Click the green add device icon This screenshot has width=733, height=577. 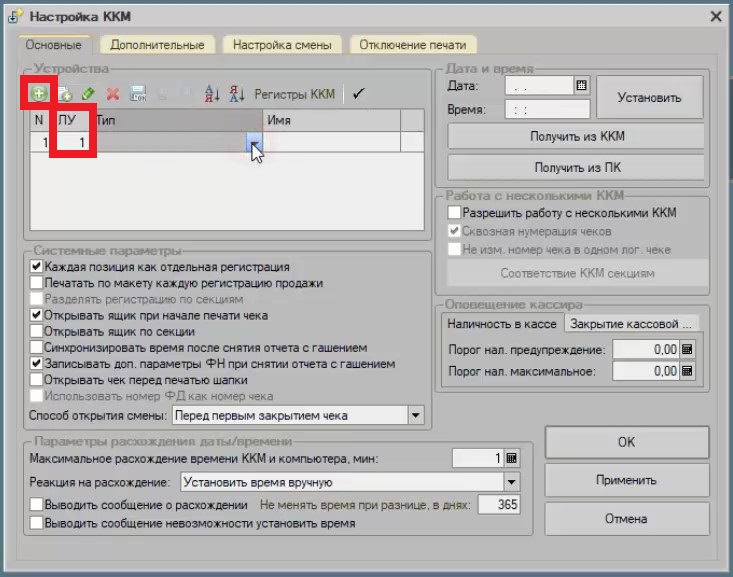[38, 94]
